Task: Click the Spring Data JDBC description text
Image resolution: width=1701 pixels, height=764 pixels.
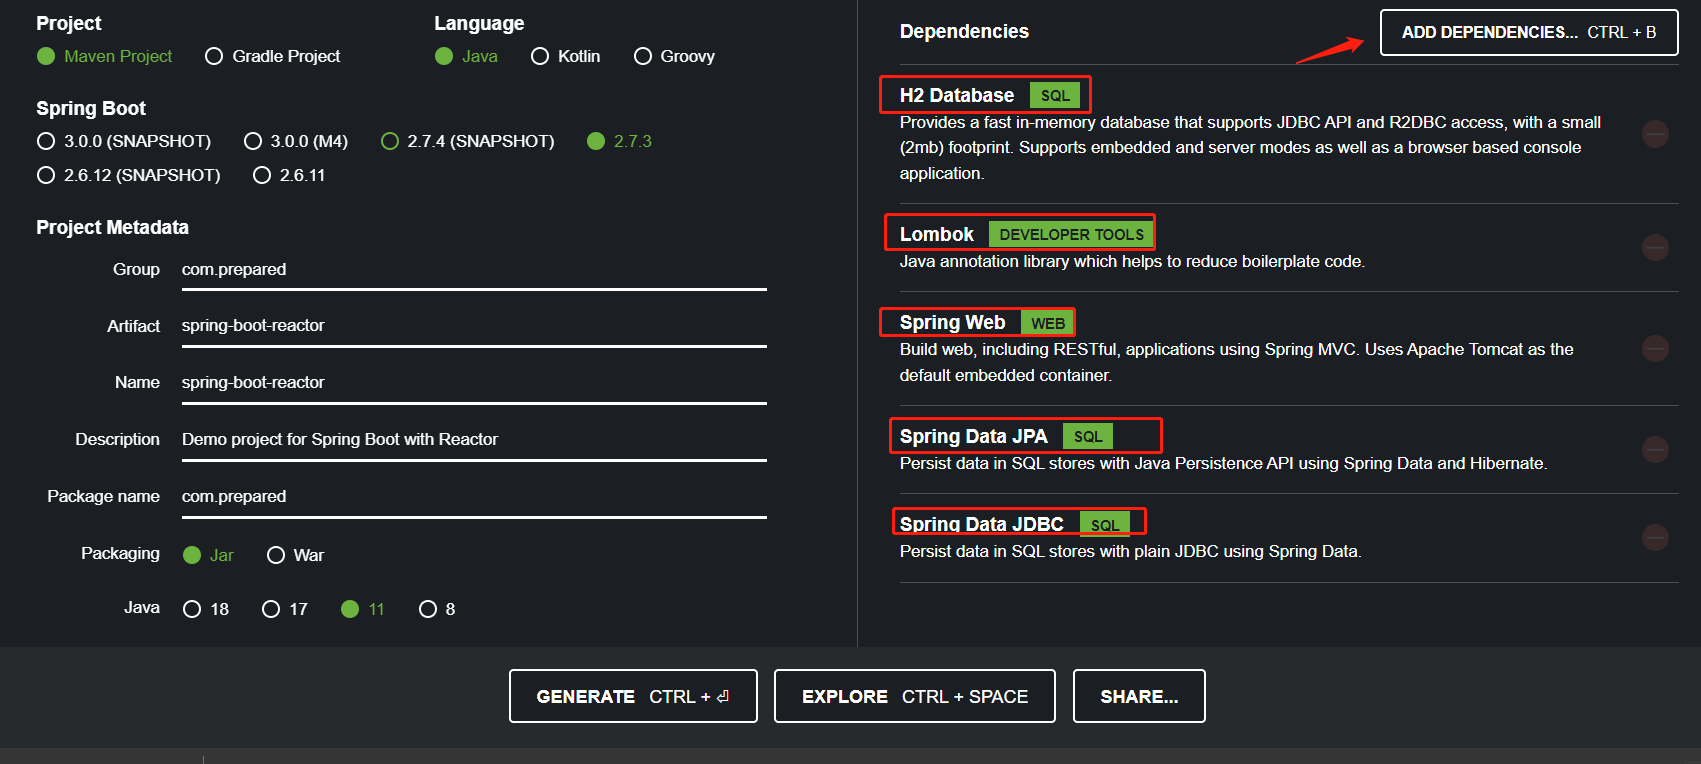Action: (1130, 551)
